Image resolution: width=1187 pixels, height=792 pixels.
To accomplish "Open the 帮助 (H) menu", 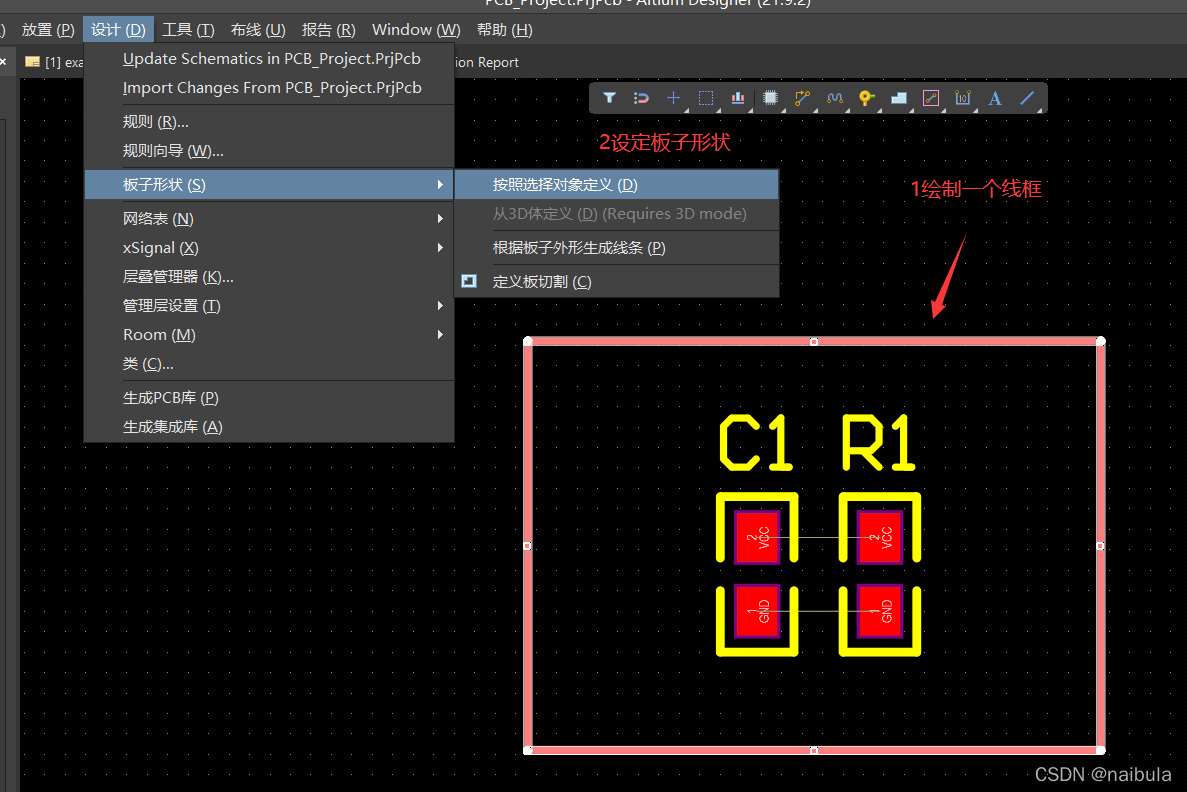I will [504, 30].
